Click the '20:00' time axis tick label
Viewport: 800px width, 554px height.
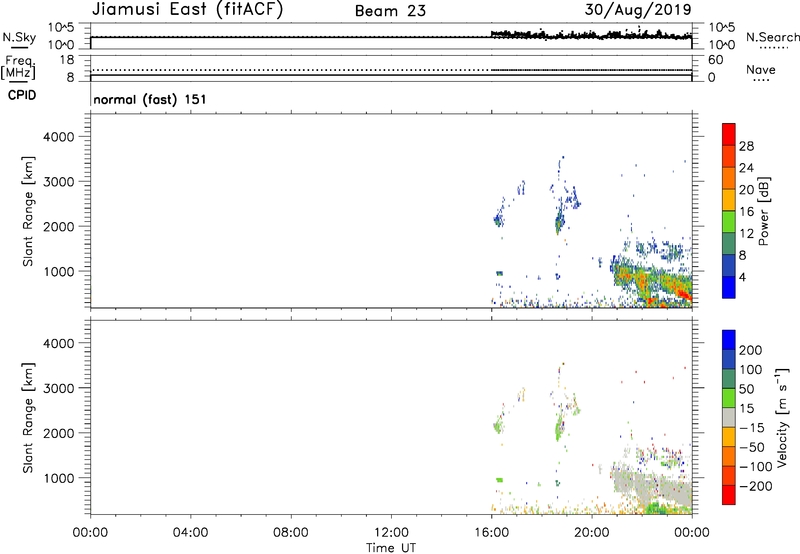[x=591, y=533]
